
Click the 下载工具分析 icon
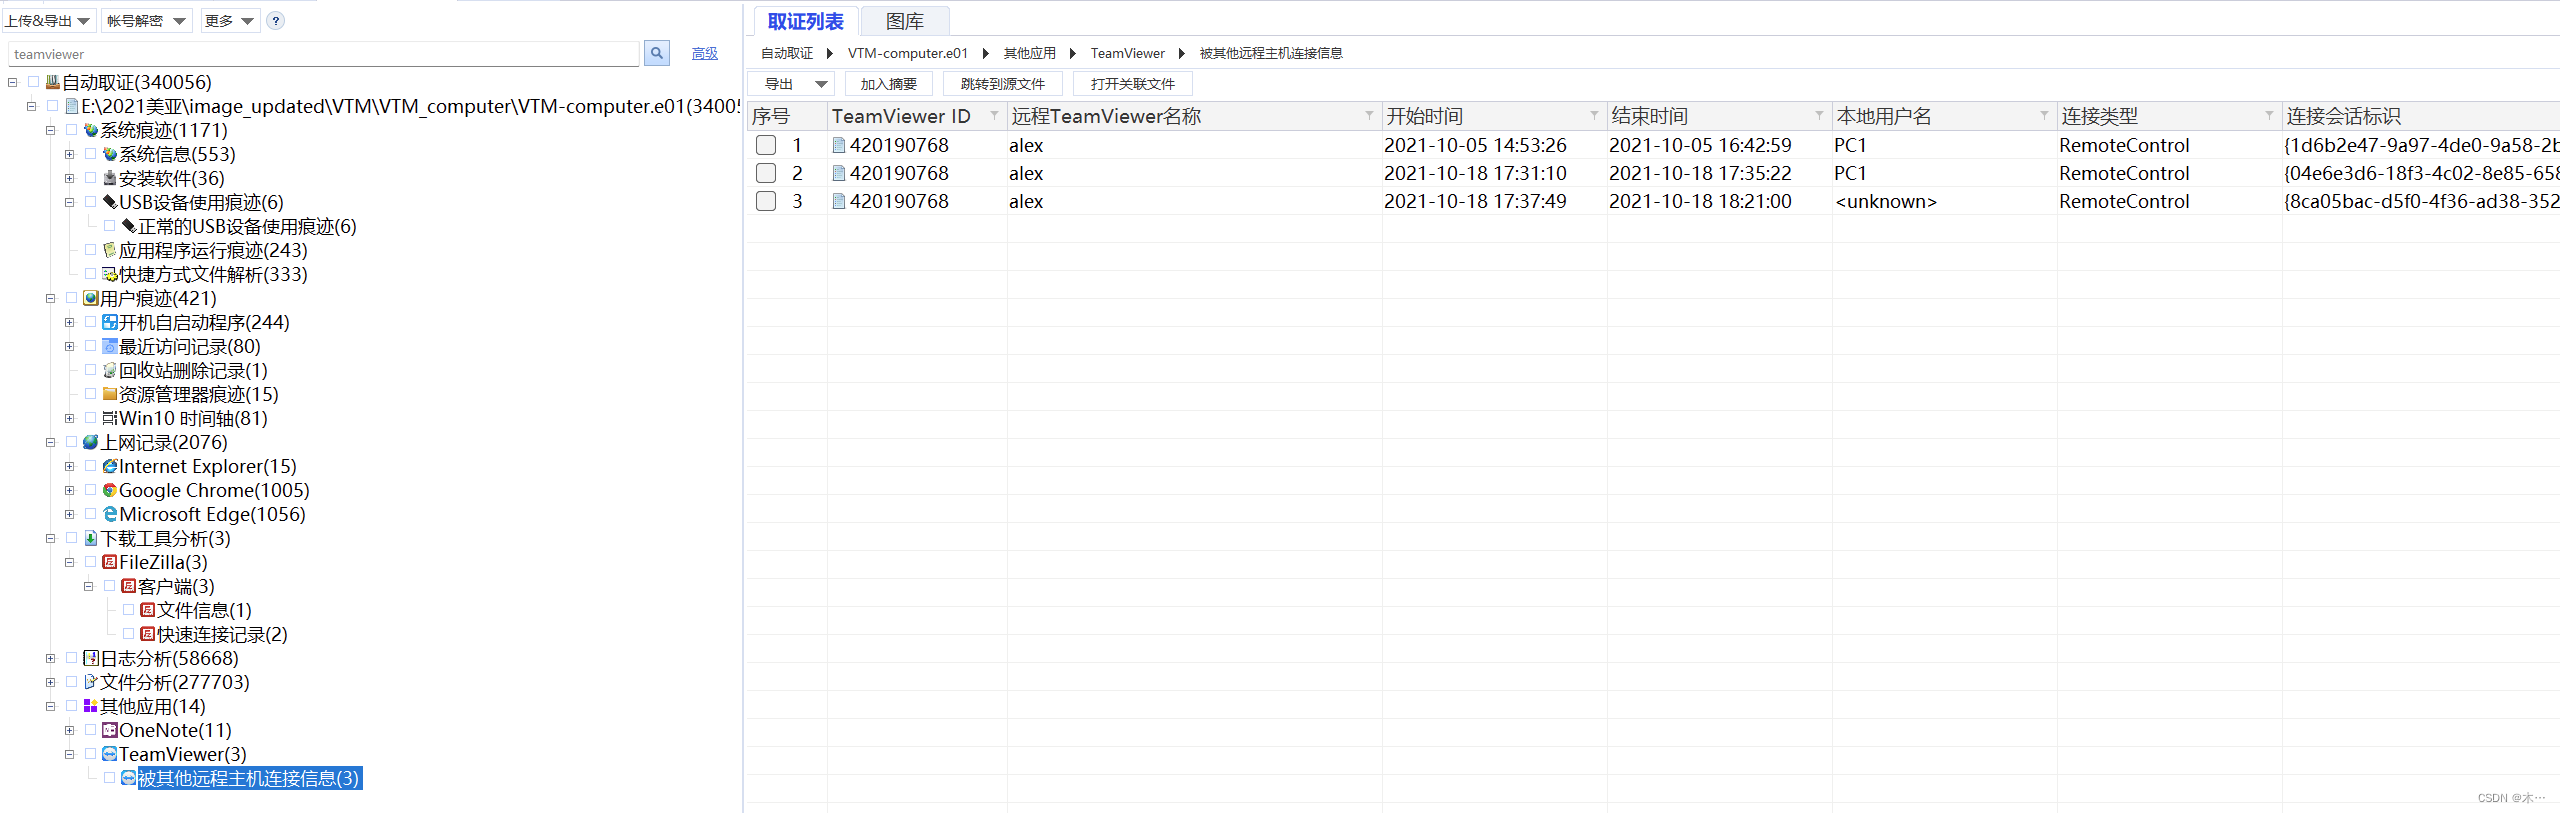click(x=91, y=538)
